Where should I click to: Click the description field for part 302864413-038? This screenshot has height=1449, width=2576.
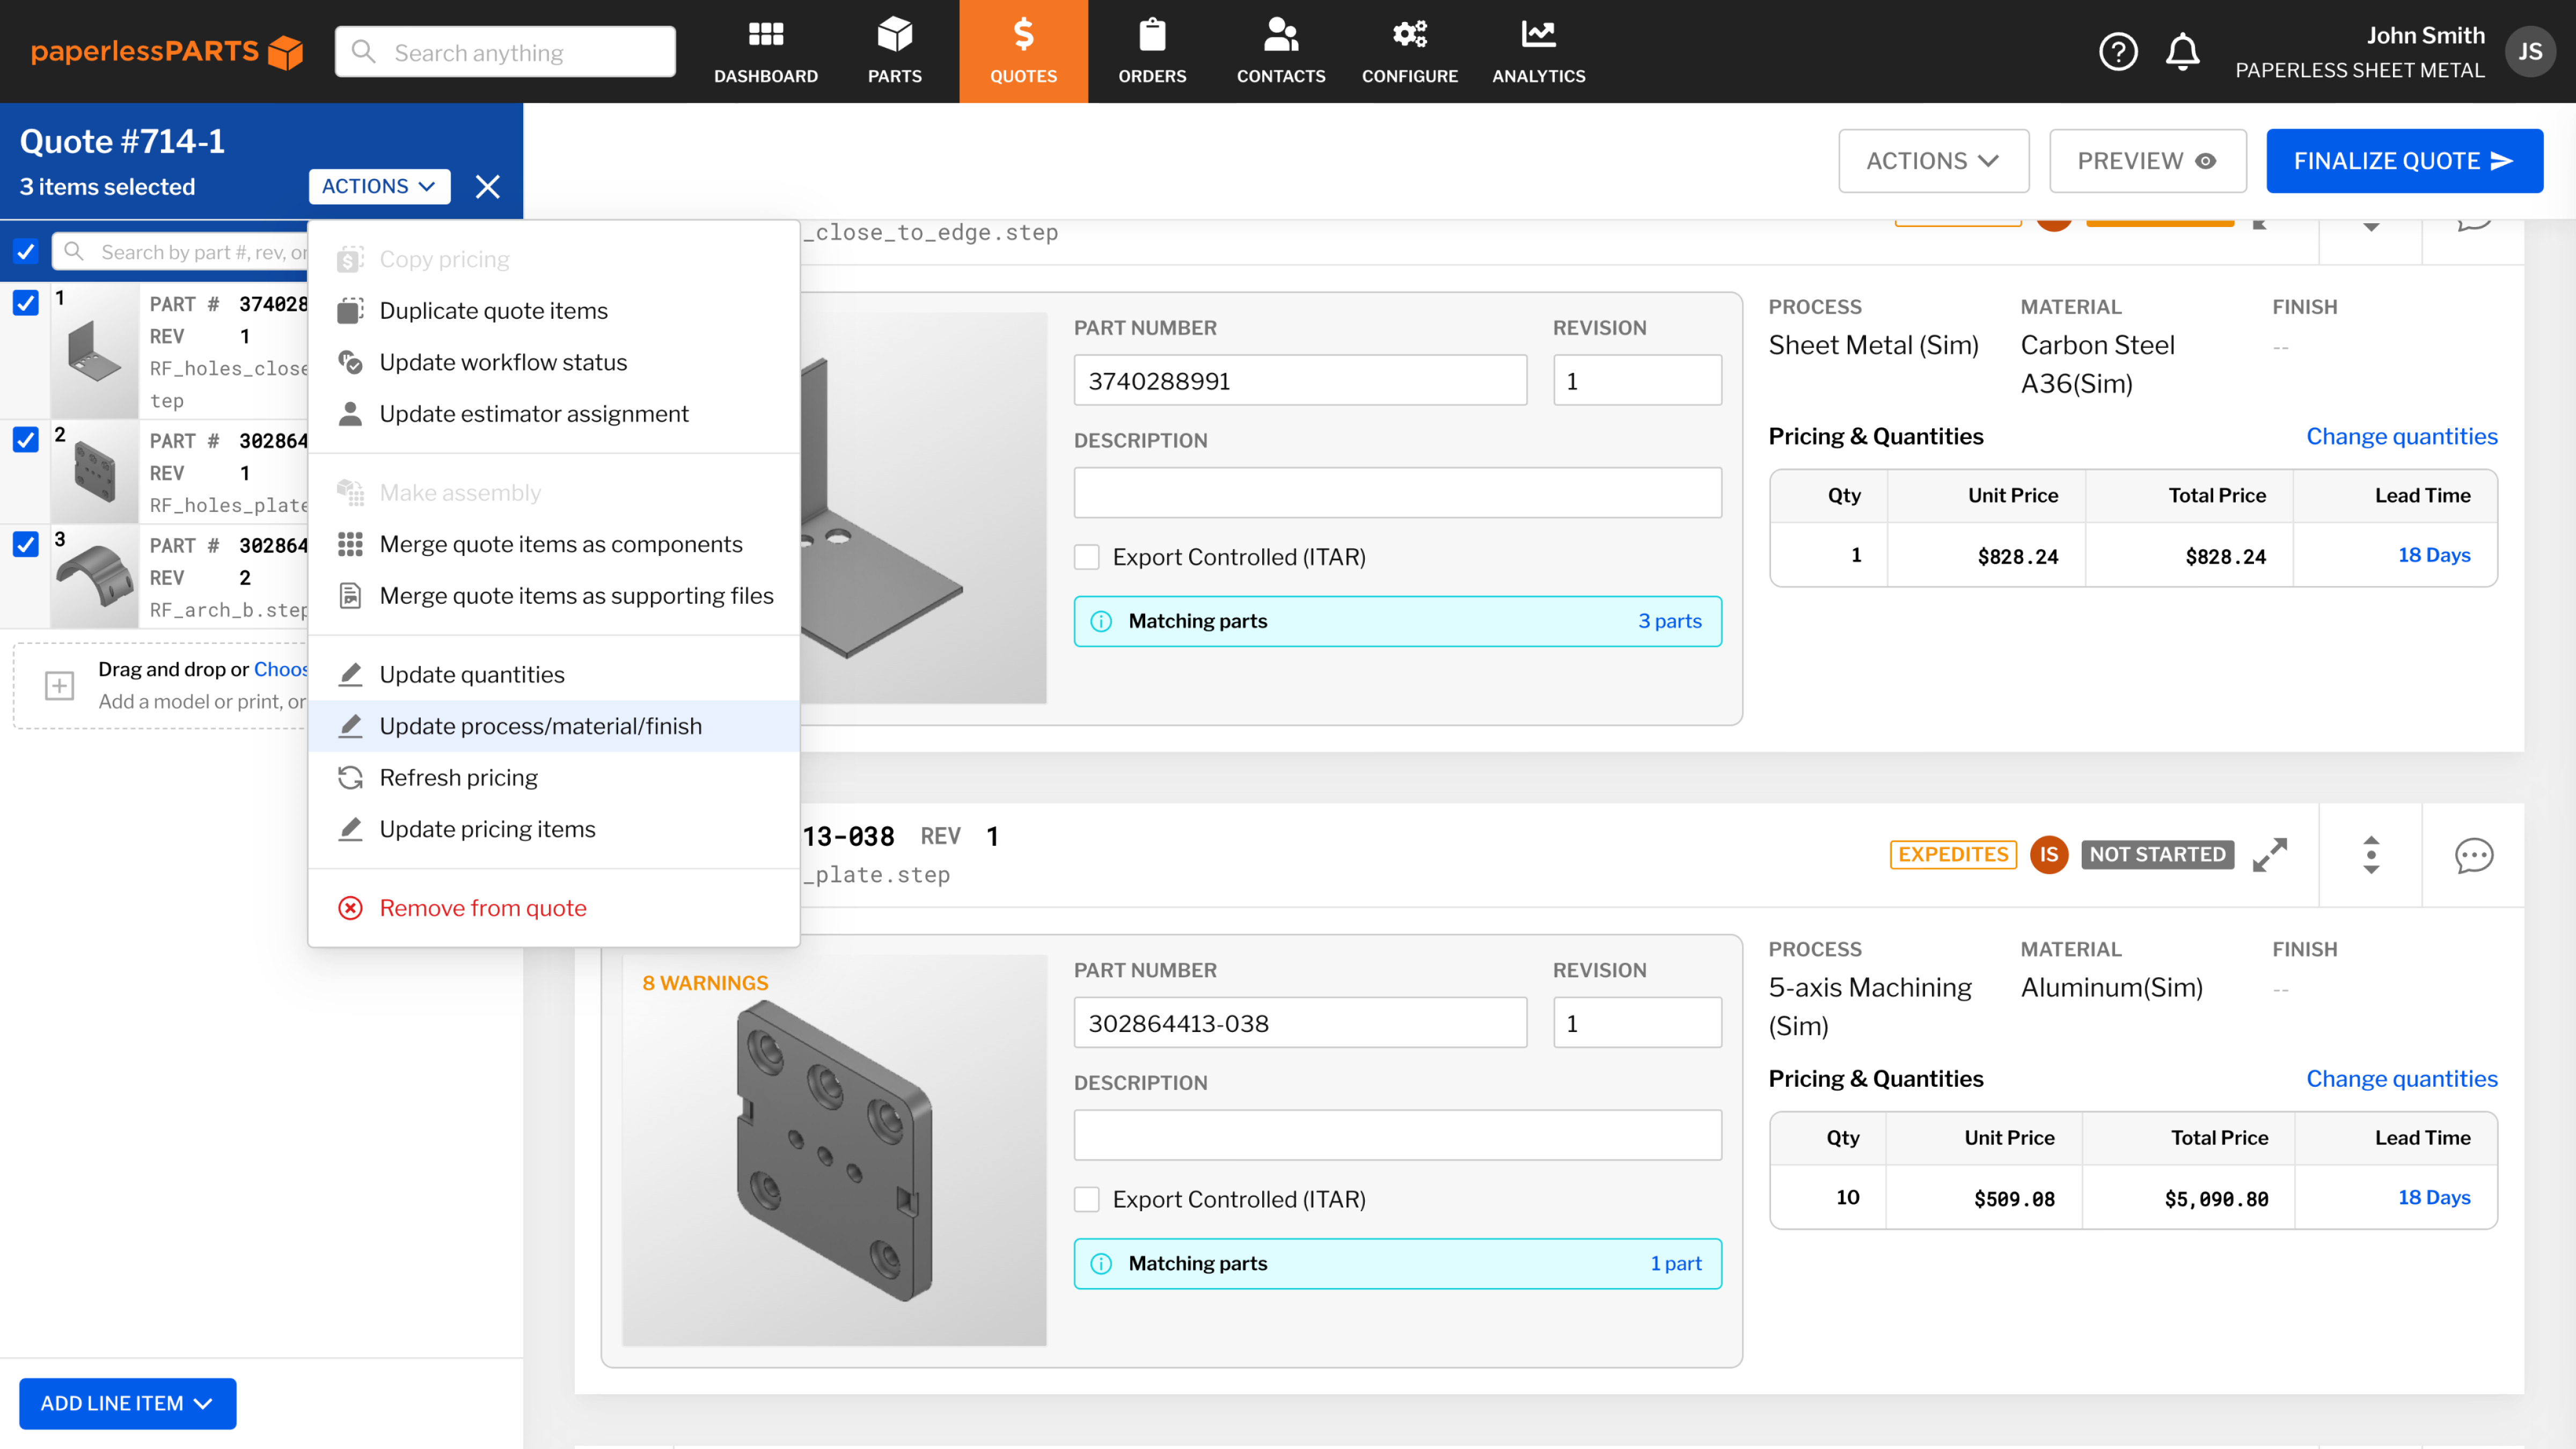tap(1397, 1135)
